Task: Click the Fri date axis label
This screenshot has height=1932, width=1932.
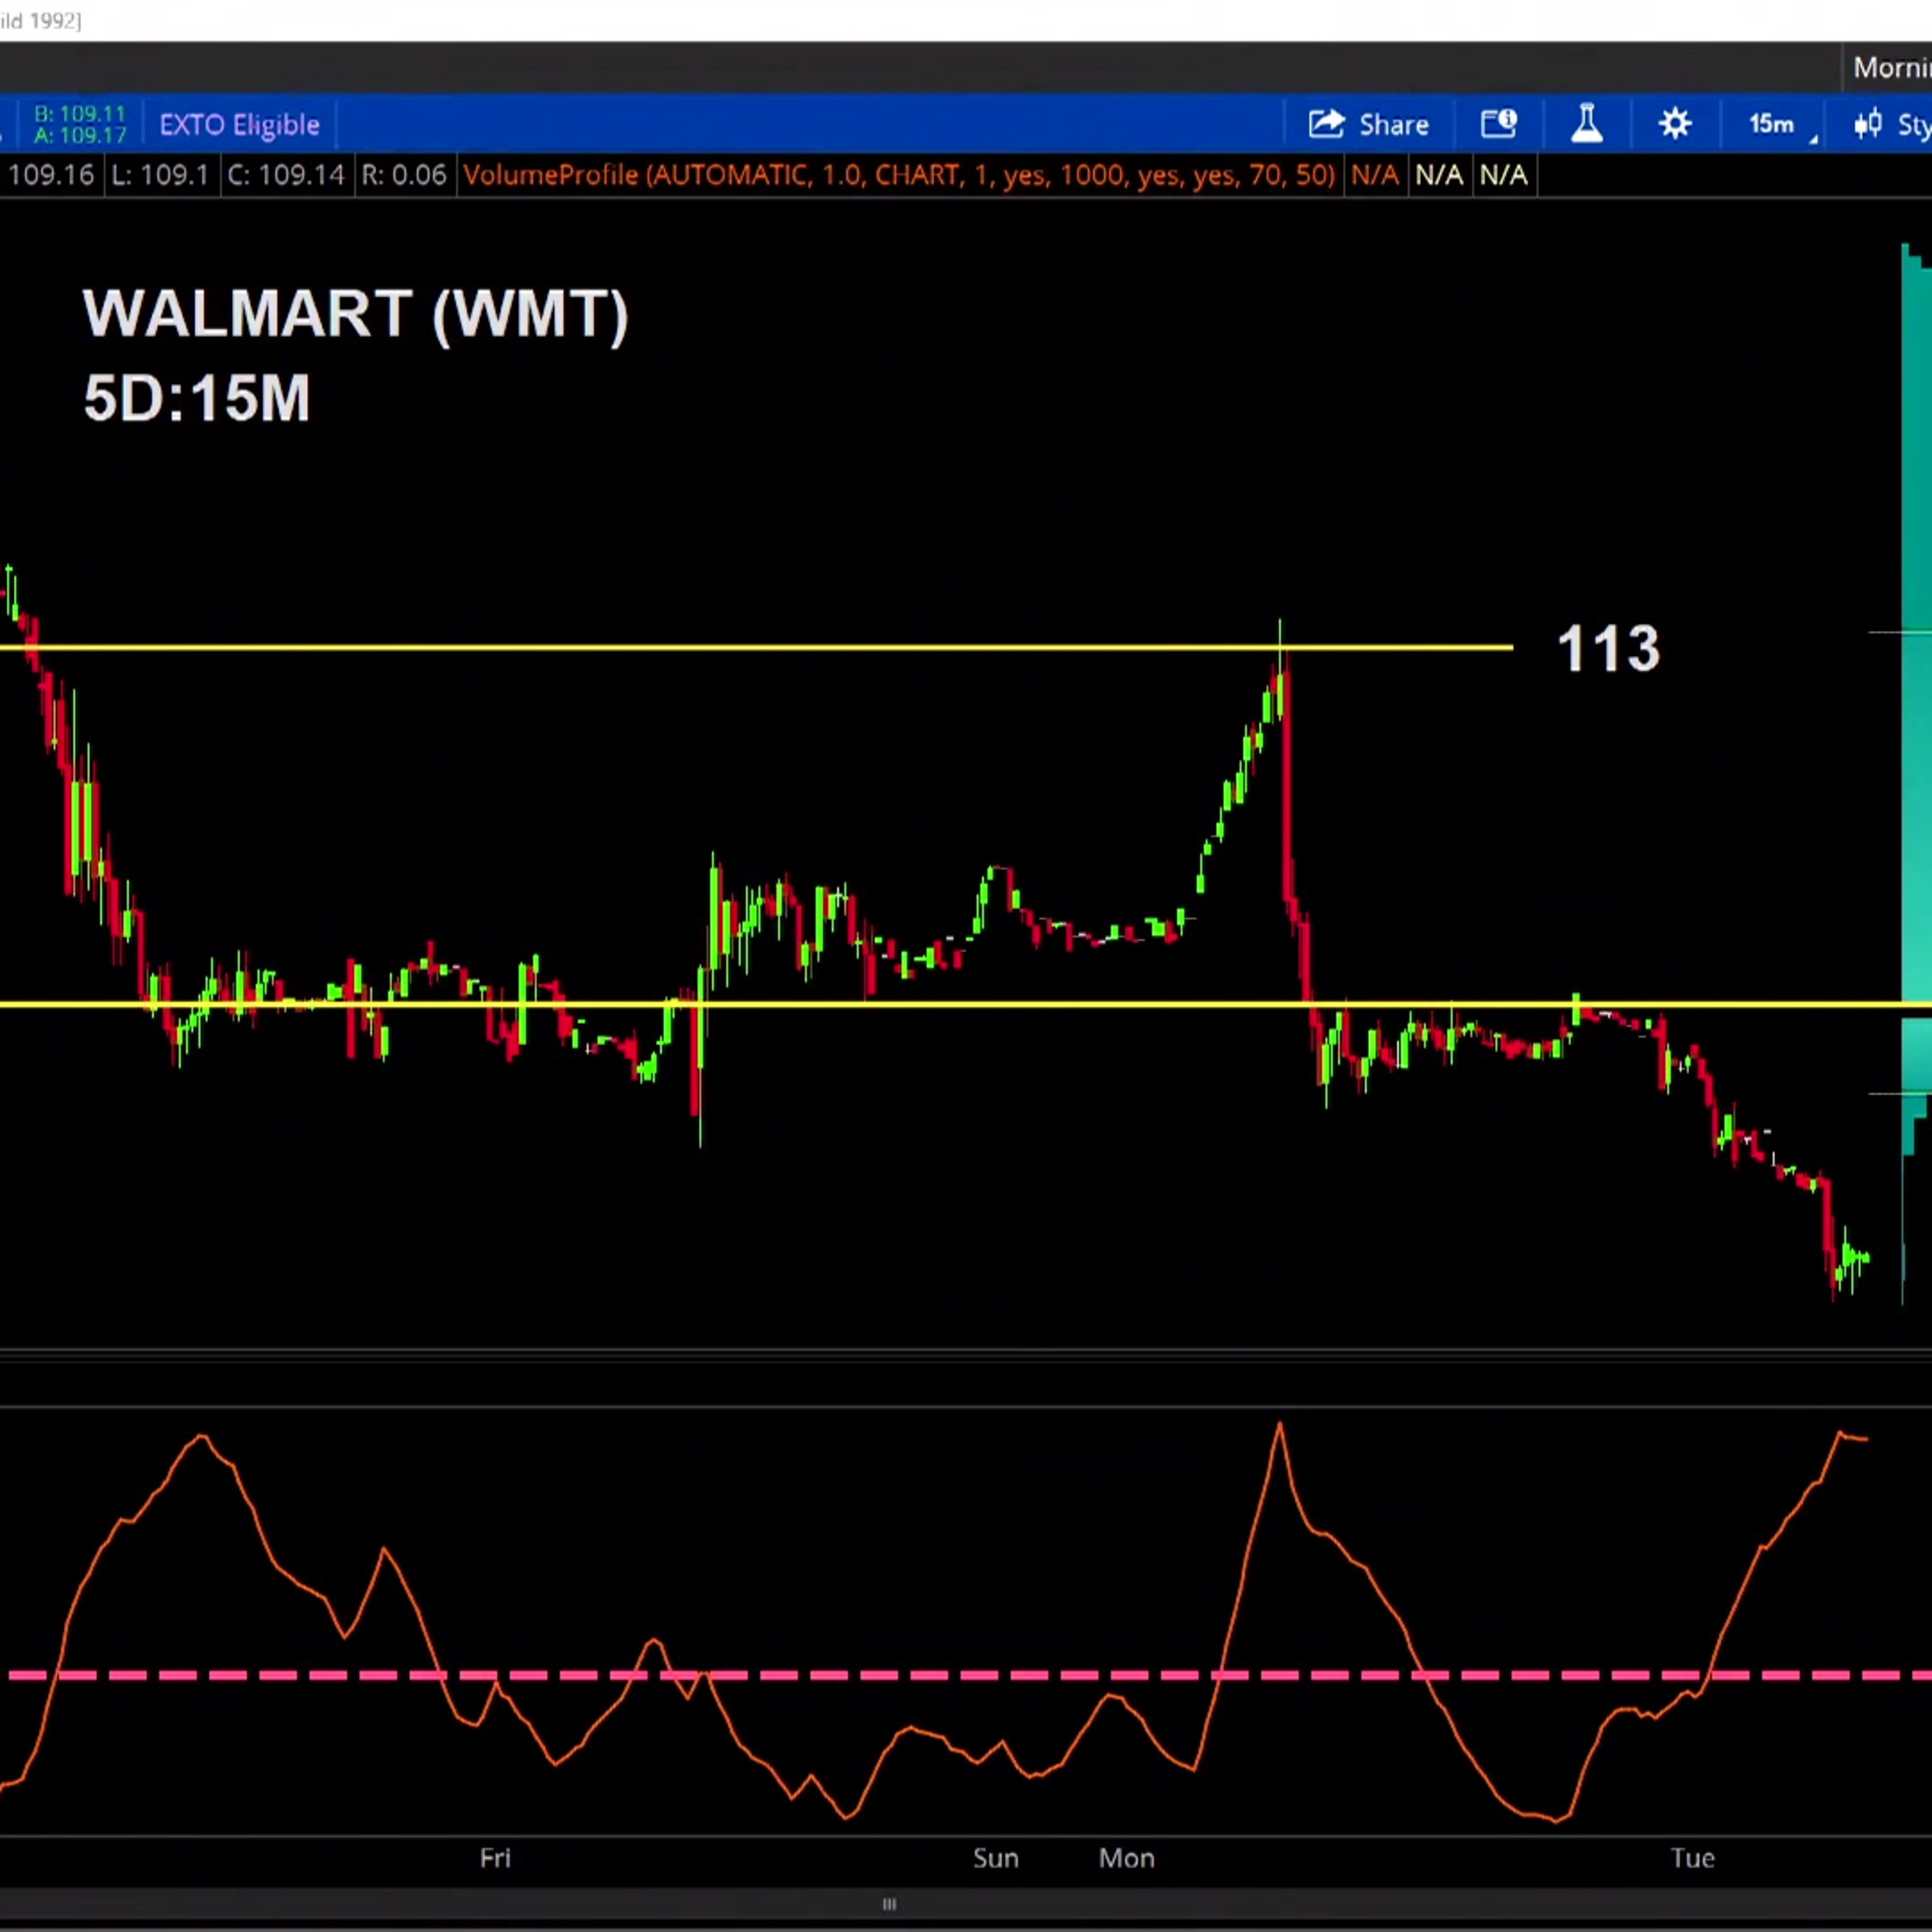Action: pyautogui.click(x=495, y=1858)
